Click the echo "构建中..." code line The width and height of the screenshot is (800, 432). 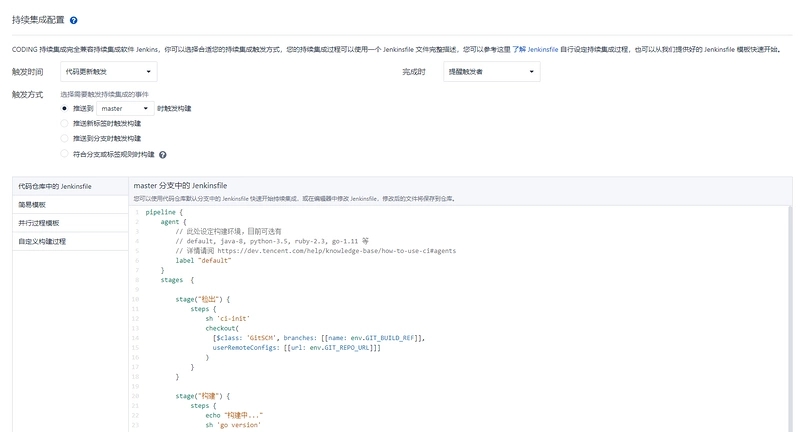coord(235,415)
